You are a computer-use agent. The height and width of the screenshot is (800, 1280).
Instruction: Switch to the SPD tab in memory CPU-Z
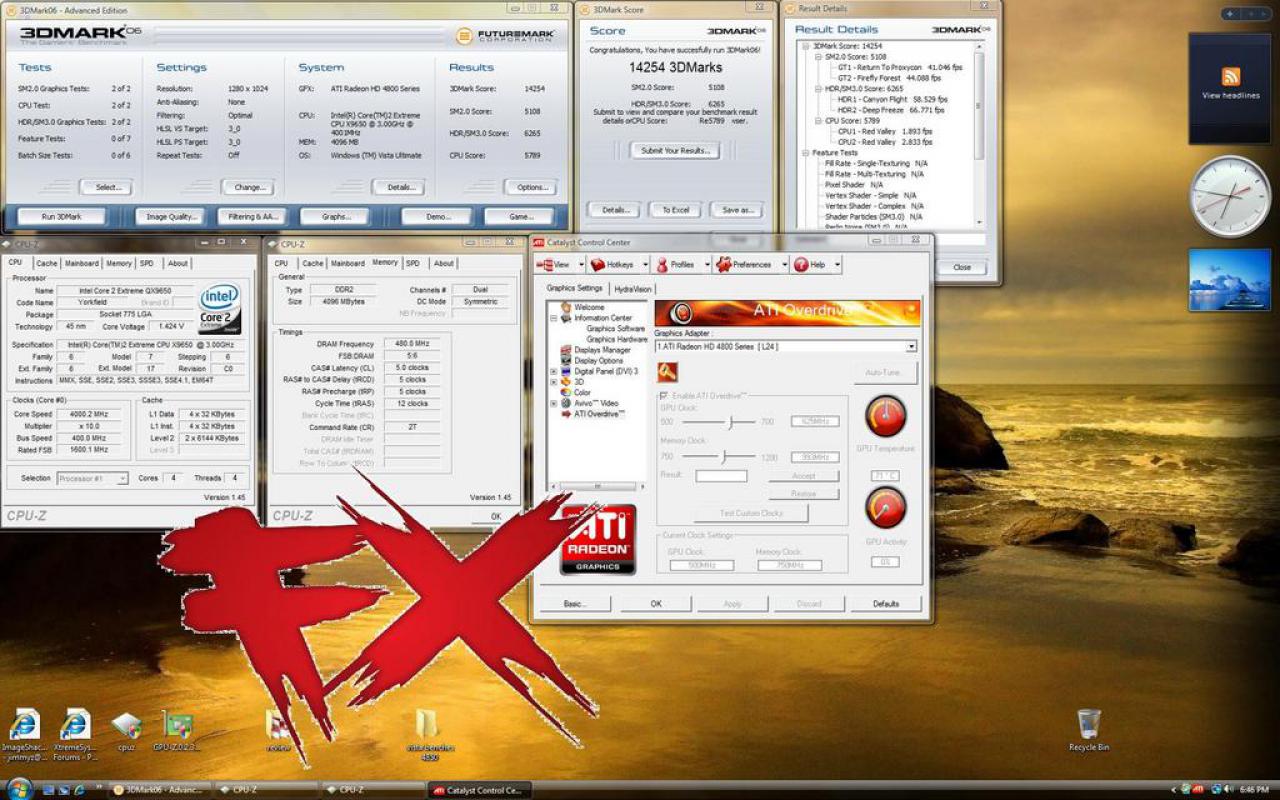tap(413, 263)
